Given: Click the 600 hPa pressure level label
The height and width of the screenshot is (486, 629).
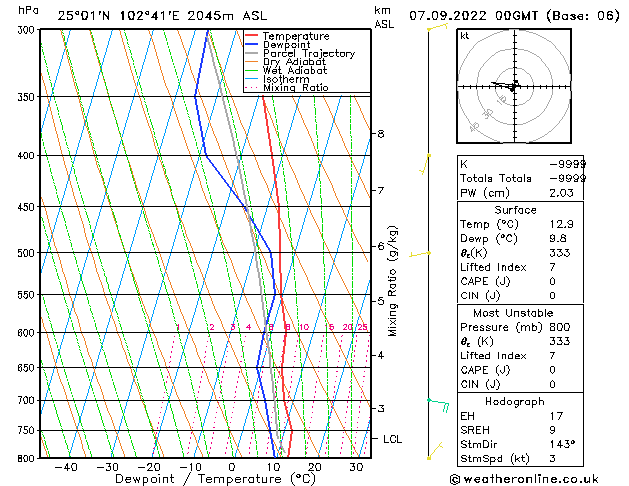Looking at the screenshot, I should tap(28, 333).
